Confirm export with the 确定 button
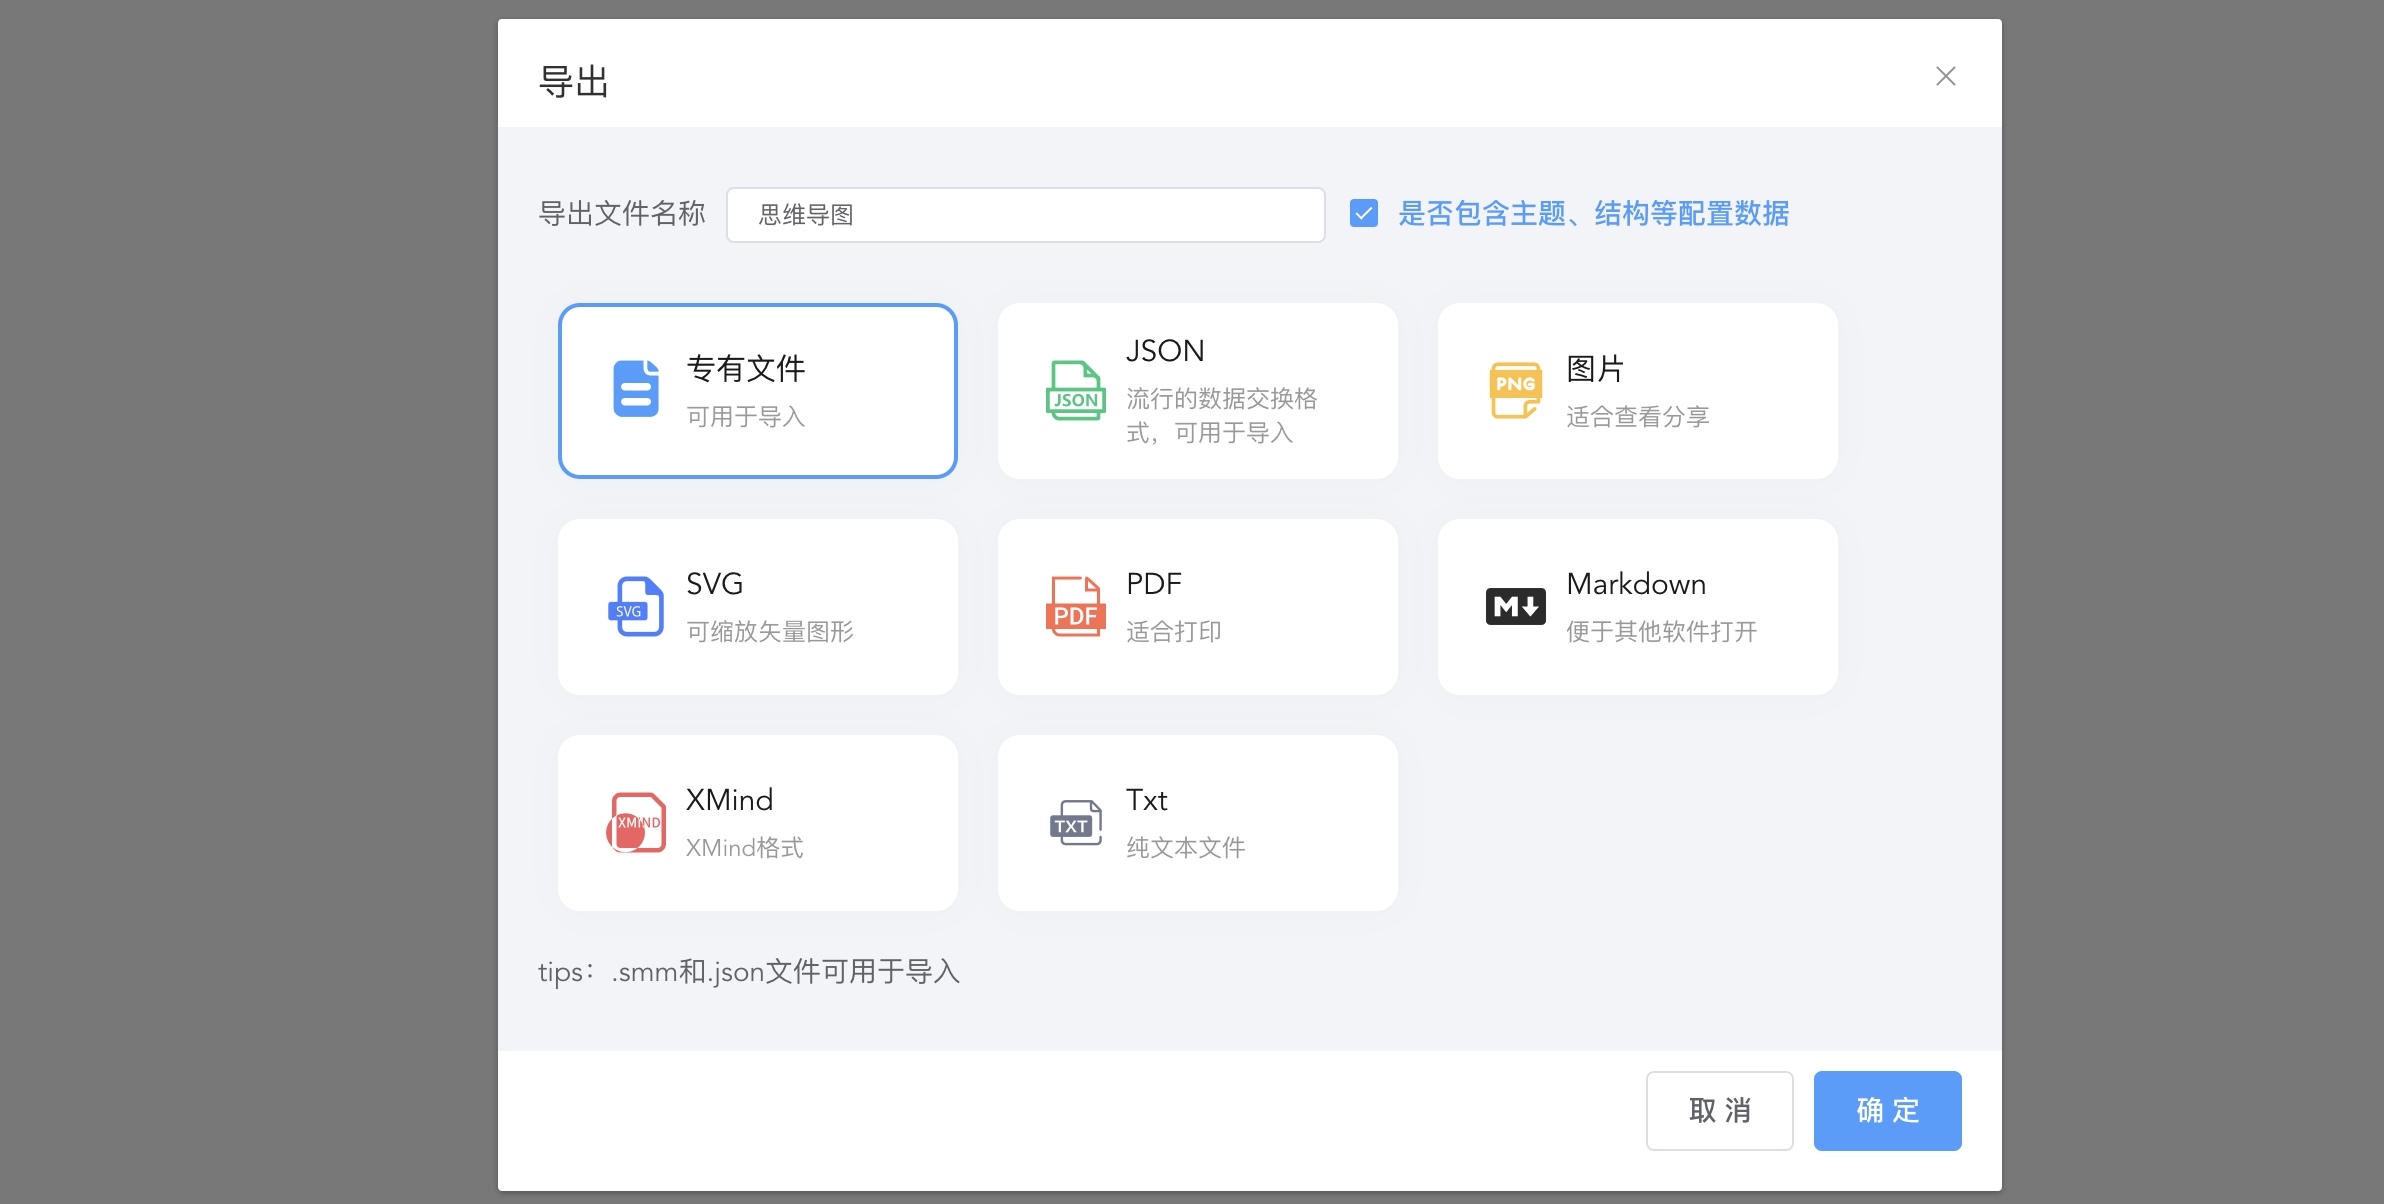 1888,1111
